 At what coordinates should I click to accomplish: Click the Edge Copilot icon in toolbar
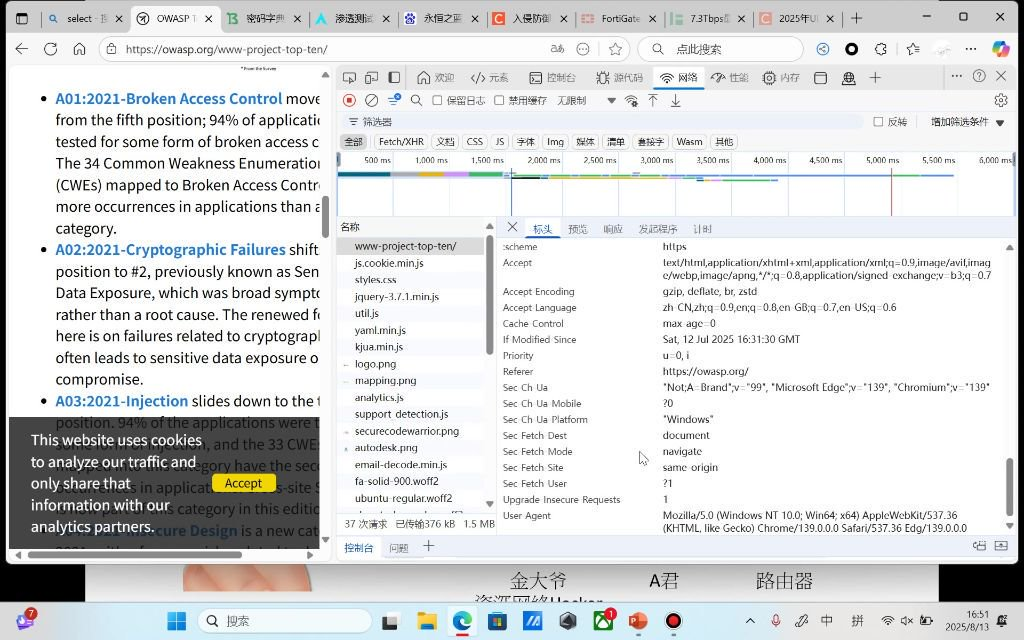pos(1000,48)
